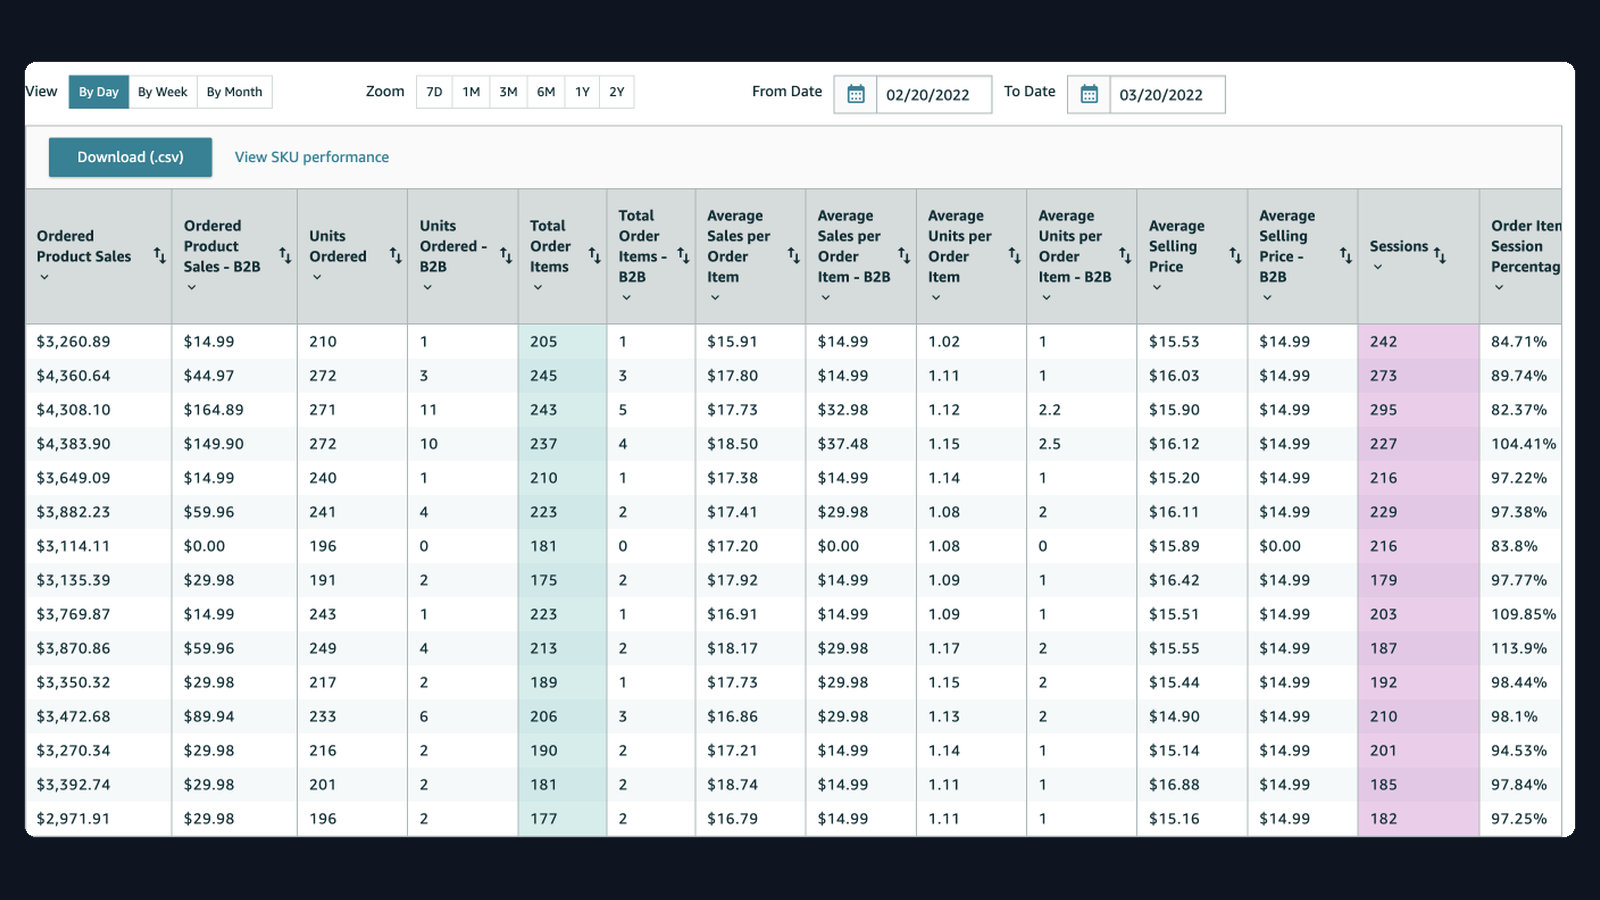The image size is (1600, 900).
Task: Sort by Sessions arrows
Action: (1440, 256)
